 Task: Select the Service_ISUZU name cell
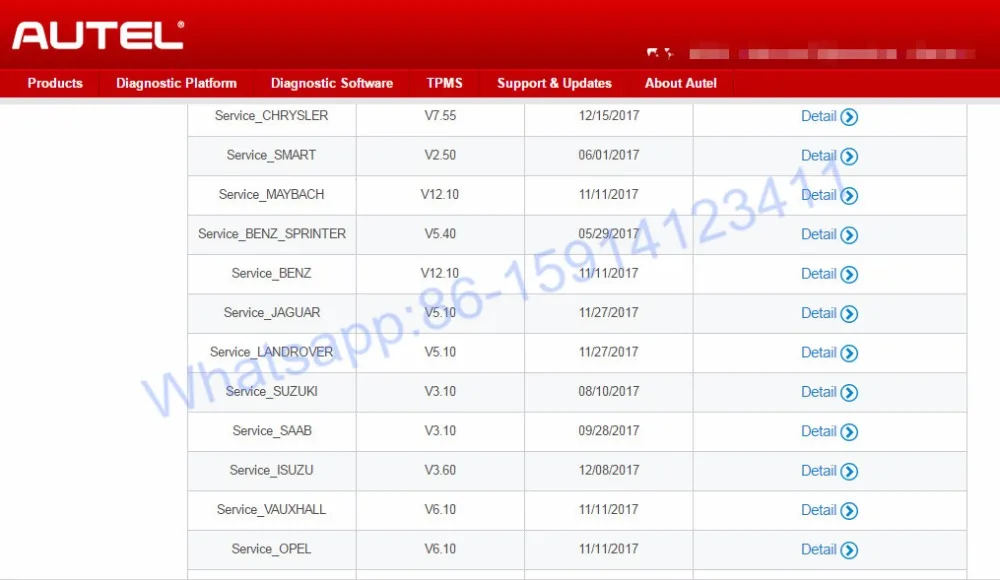tap(272, 471)
